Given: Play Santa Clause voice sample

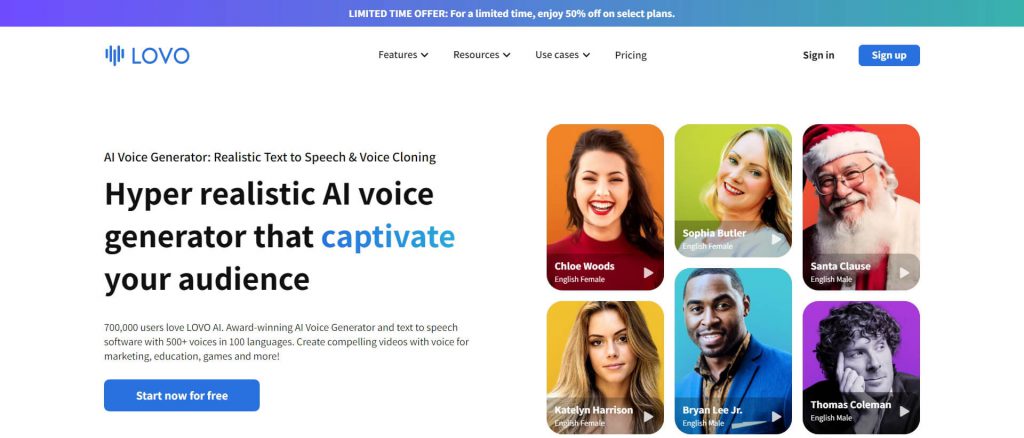Looking at the screenshot, I should coord(904,273).
